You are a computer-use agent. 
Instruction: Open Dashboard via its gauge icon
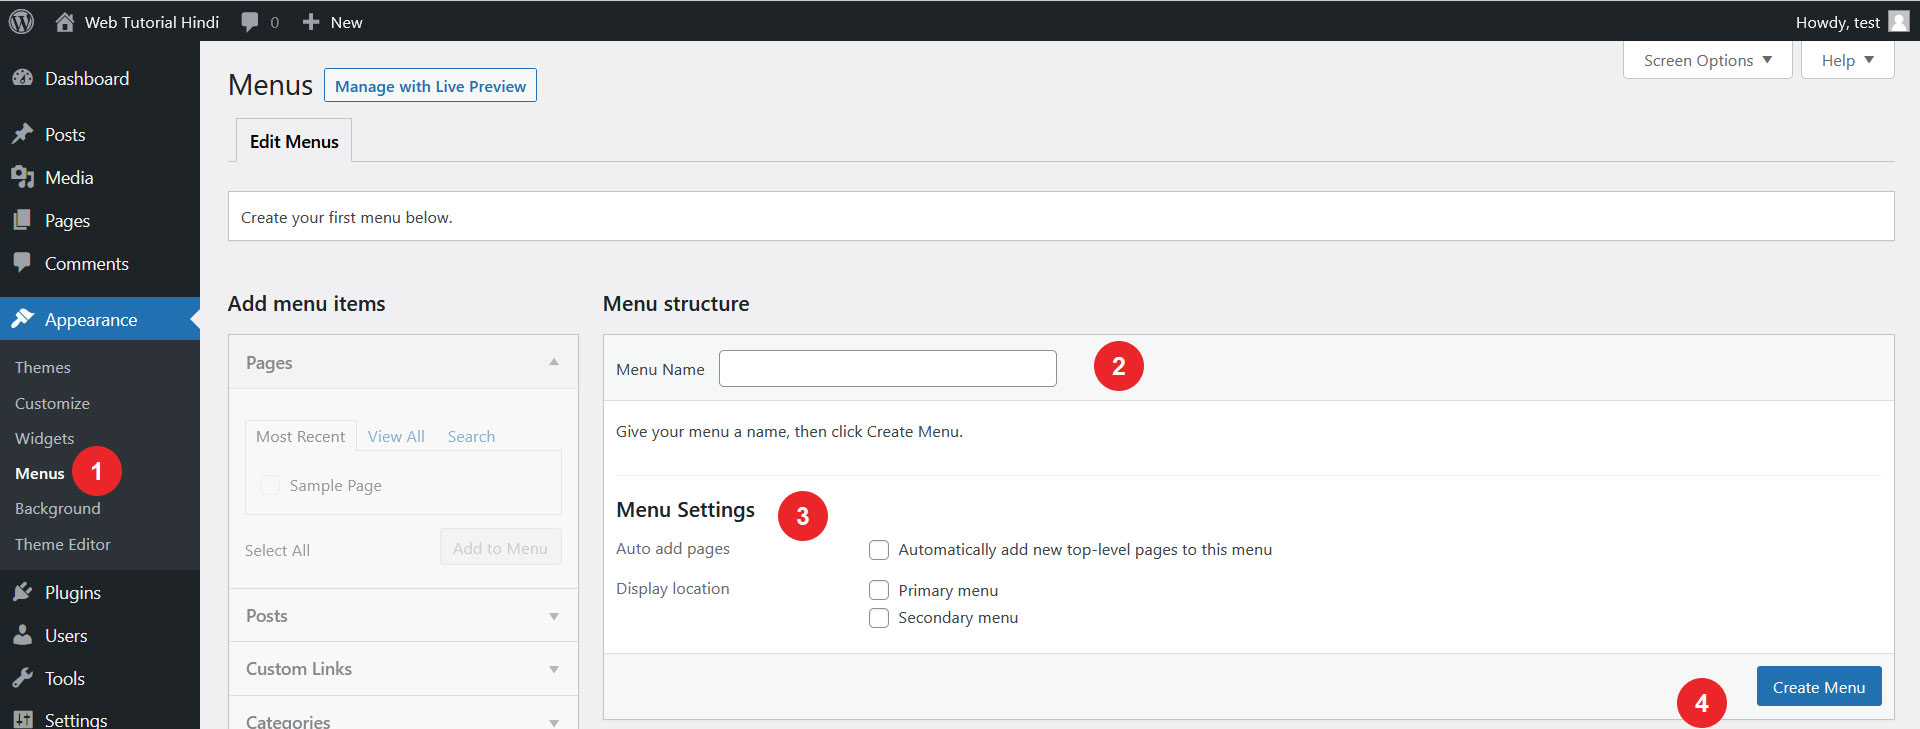pos(22,78)
